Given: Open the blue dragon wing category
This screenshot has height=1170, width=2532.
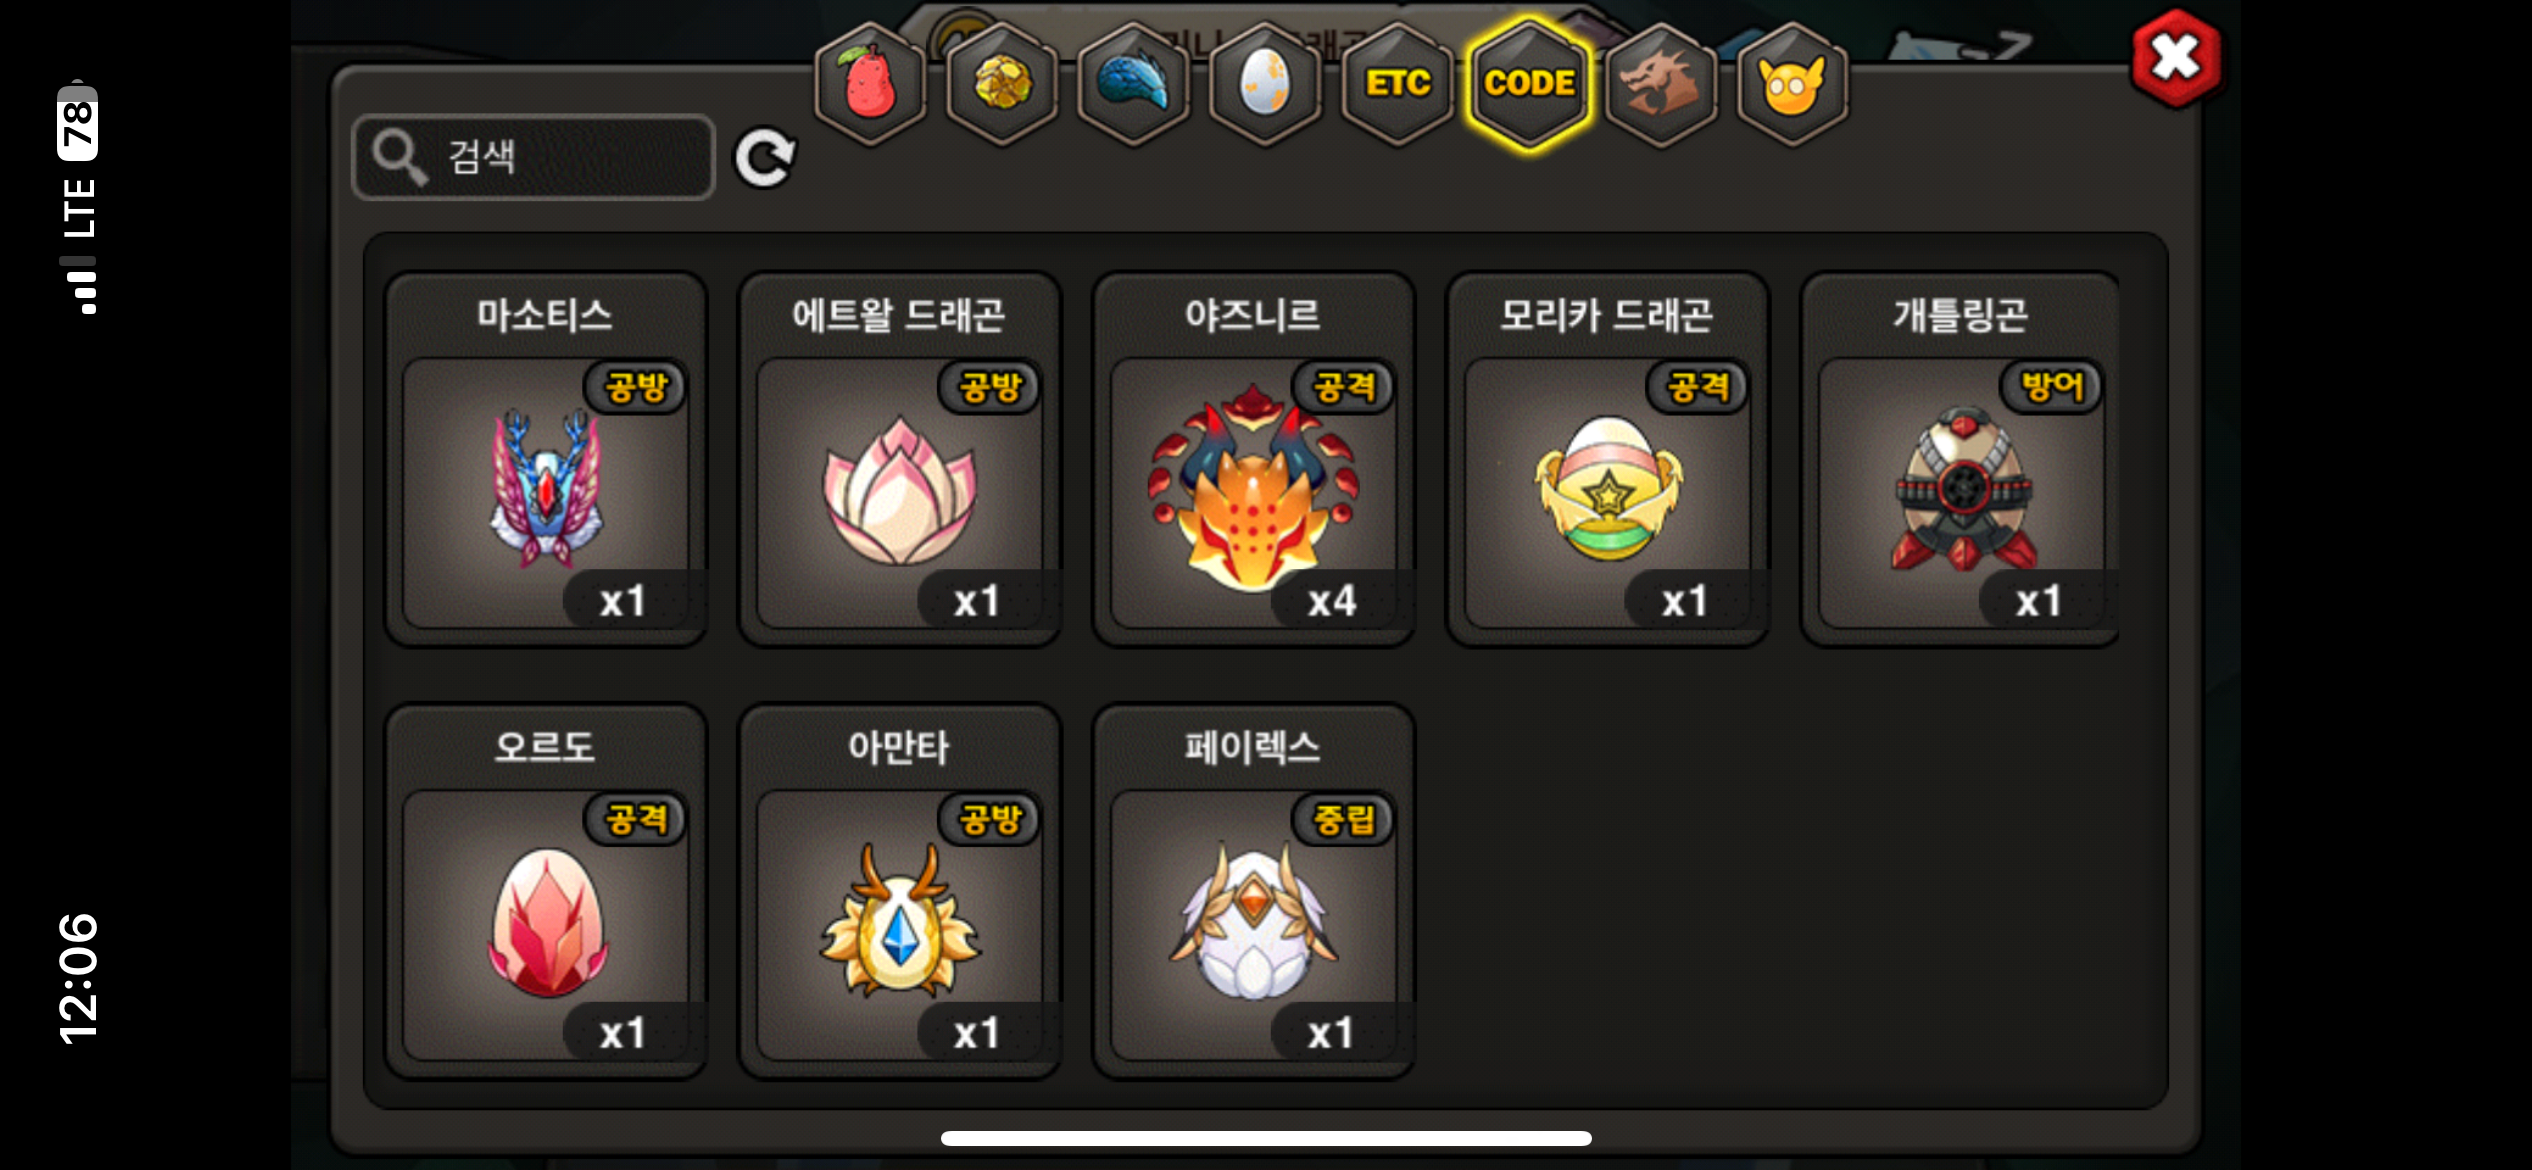Looking at the screenshot, I should coord(1134,84).
